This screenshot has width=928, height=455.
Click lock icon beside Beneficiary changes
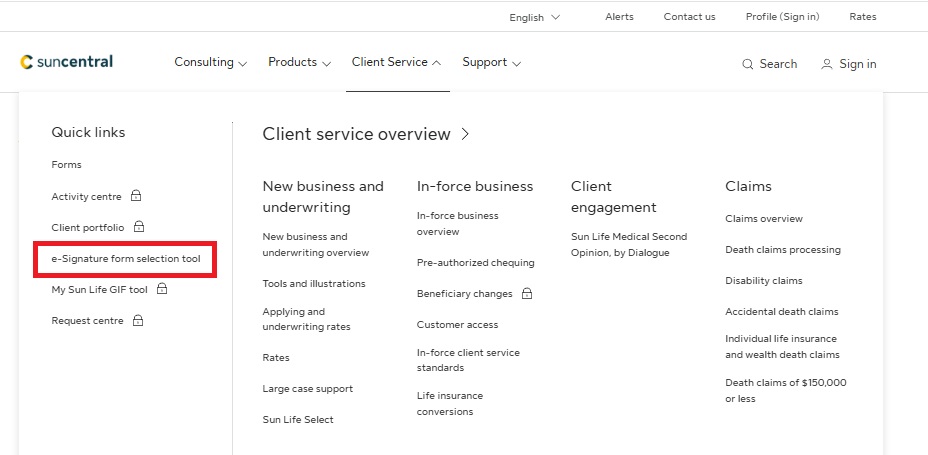click(x=527, y=294)
